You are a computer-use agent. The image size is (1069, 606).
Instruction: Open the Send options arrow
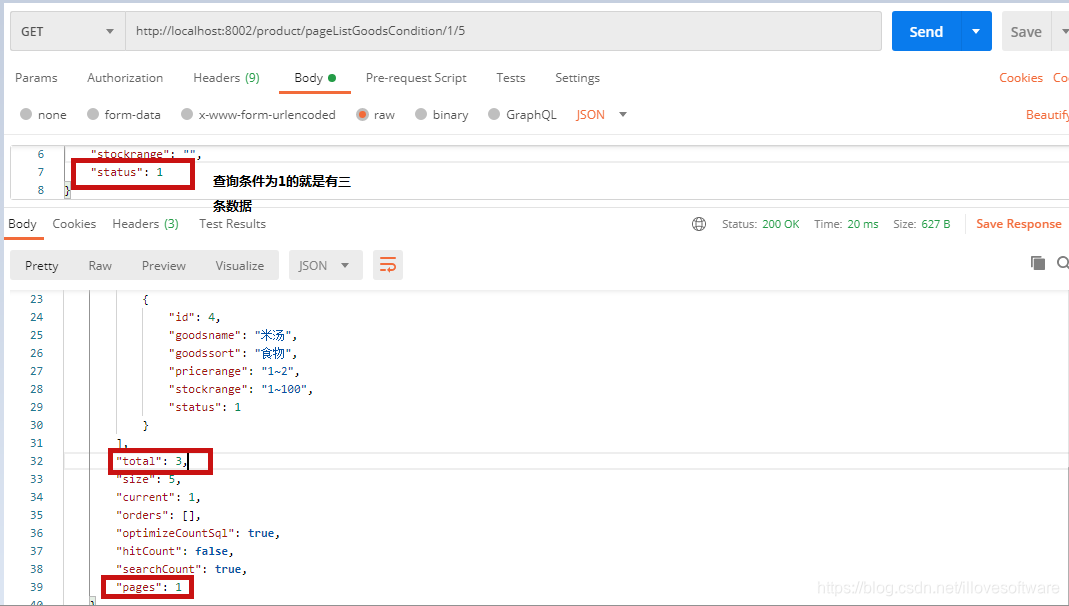pos(976,31)
